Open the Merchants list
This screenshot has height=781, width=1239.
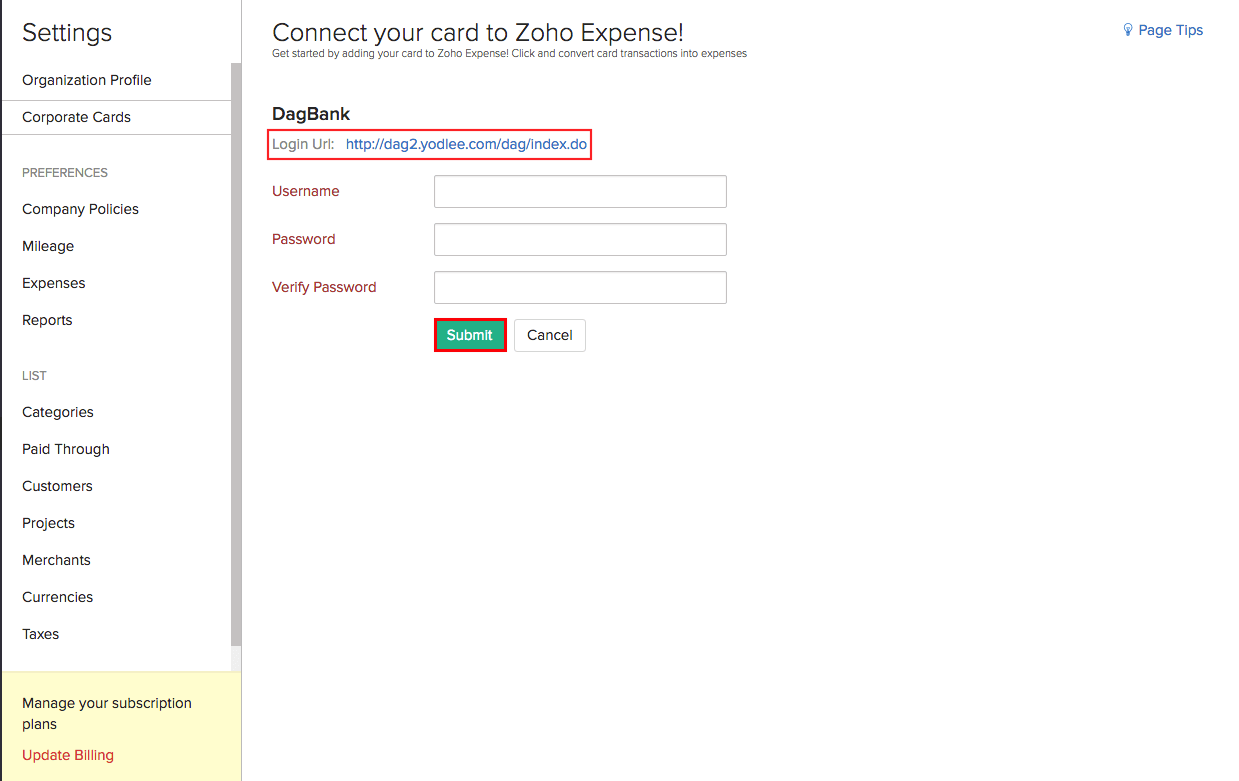tap(56, 560)
